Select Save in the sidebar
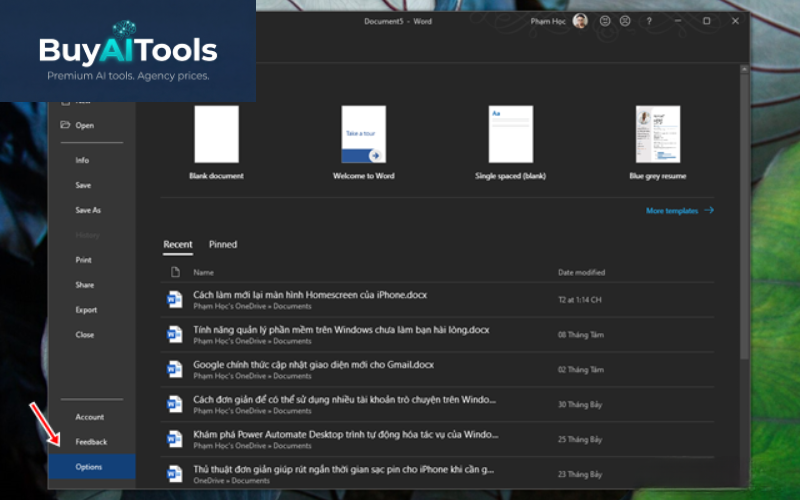 pyautogui.click(x=83, y=185)
